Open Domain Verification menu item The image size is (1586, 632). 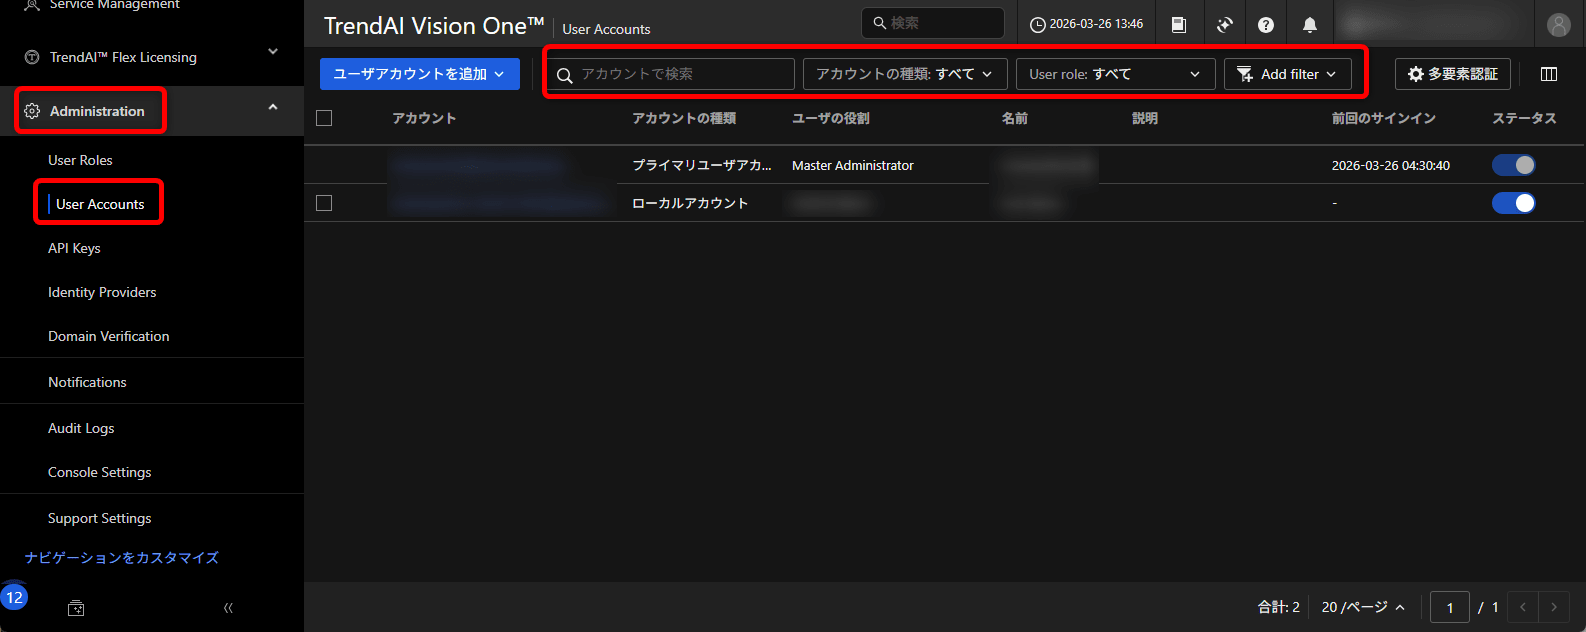[x=109, y=336]
